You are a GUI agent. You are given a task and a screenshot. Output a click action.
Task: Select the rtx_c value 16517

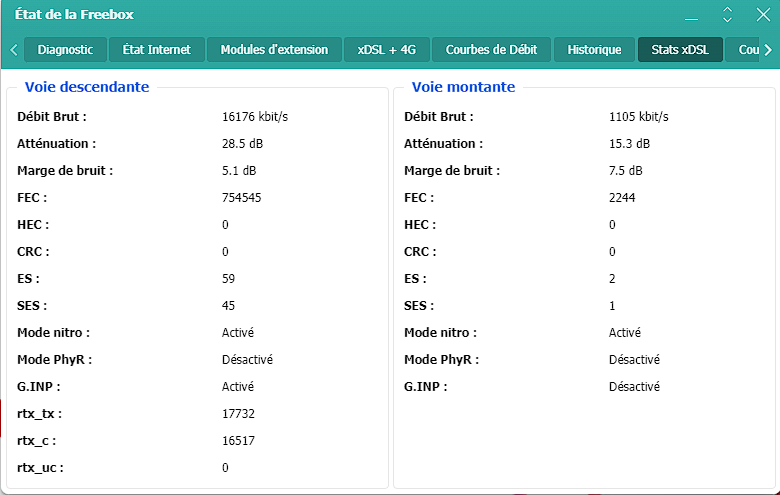coord(238,441)
